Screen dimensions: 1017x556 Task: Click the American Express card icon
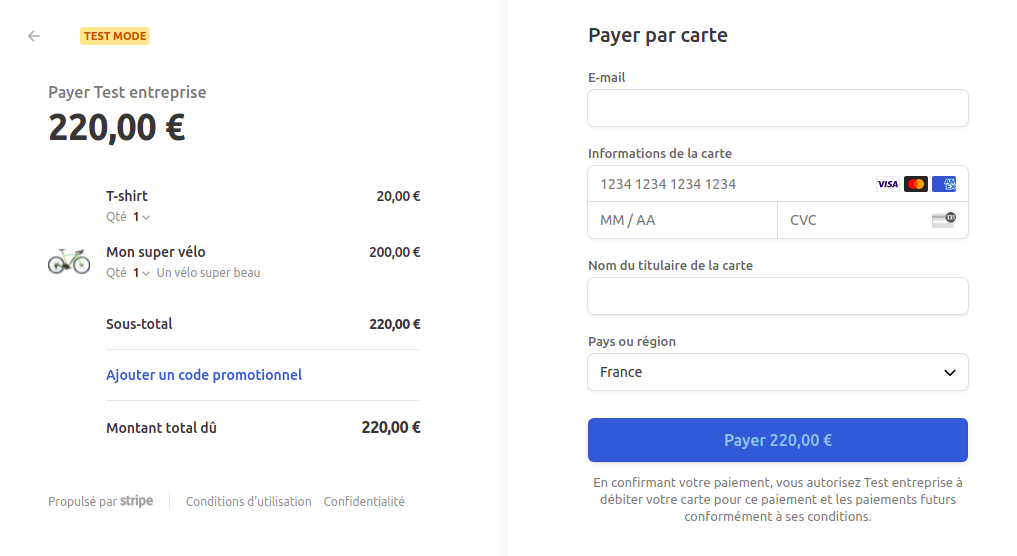click(944, 184)
